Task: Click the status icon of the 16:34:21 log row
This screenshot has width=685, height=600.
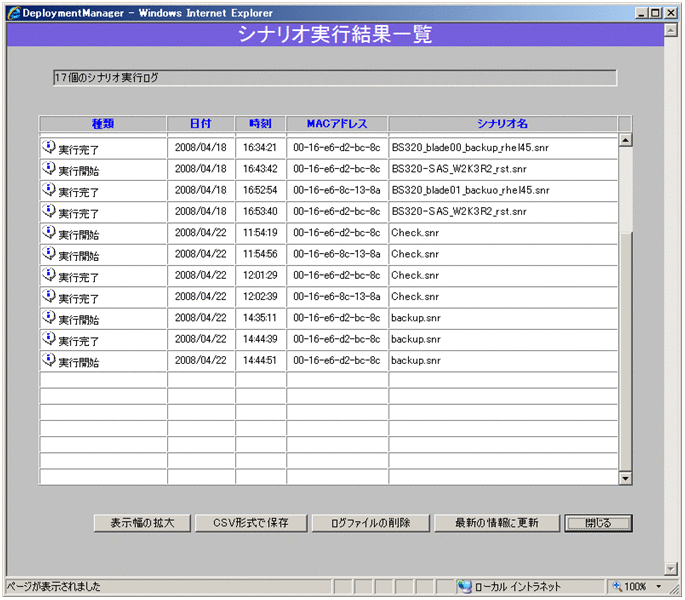Action: [x=49, y=147]
